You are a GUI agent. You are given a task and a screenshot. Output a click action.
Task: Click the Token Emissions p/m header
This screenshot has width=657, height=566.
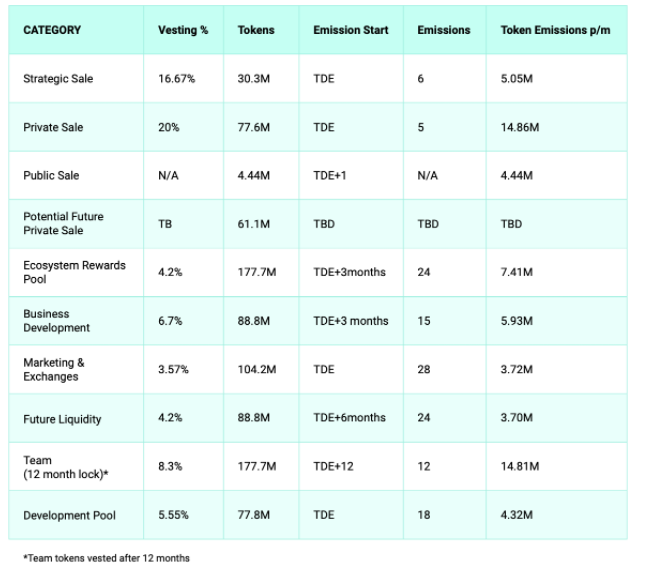(x=555, y=30)
